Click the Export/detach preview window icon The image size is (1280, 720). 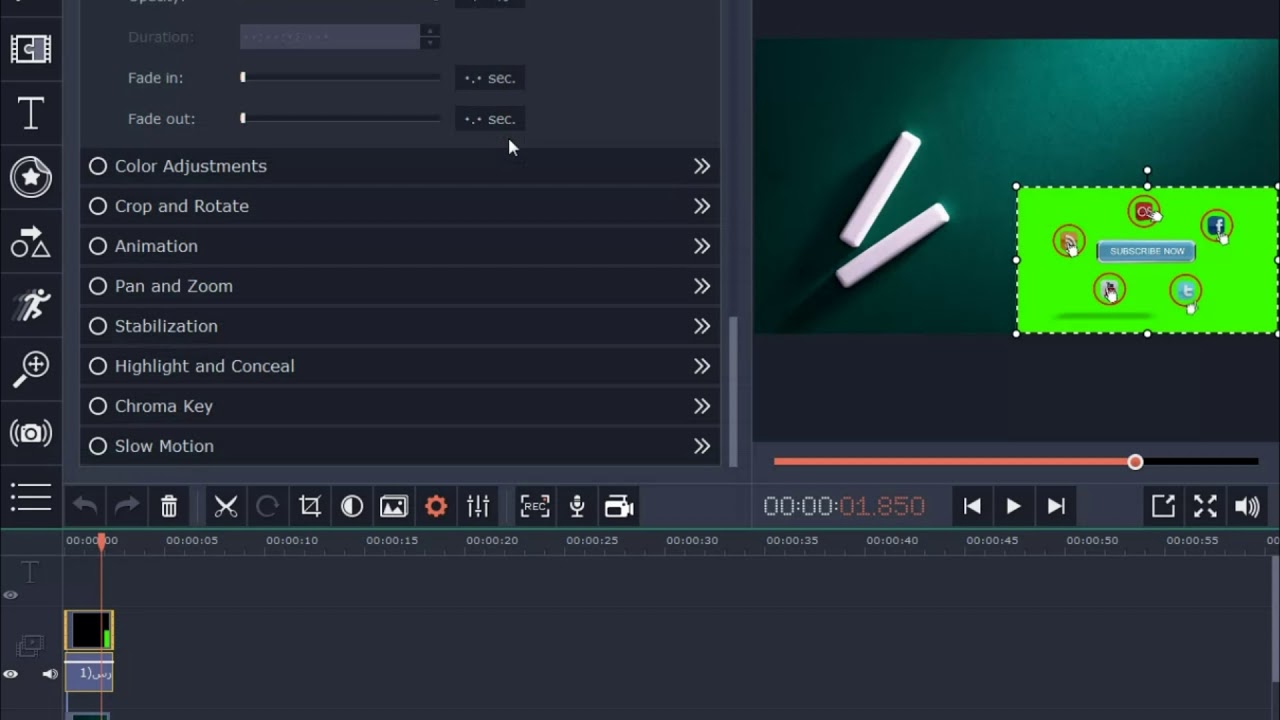(1163, 507)
